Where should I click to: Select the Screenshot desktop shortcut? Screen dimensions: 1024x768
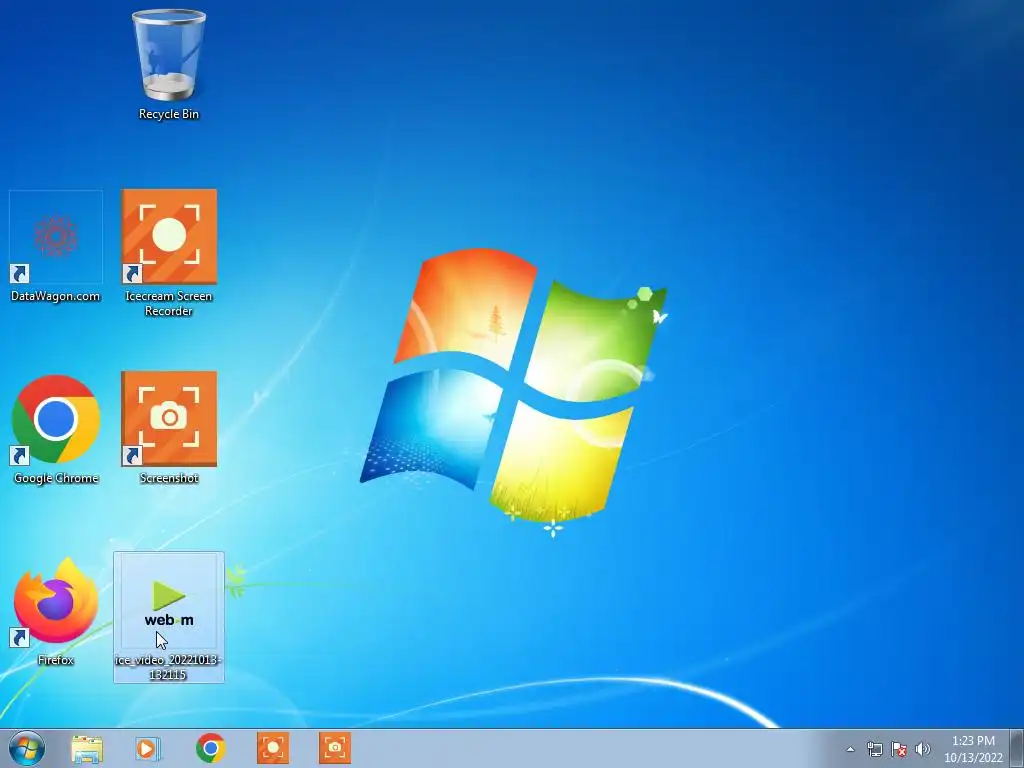(168, 428)
